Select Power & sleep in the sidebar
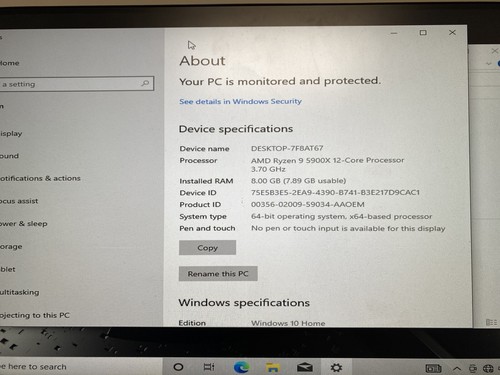The image size is (500, 375). coord(23,224)
